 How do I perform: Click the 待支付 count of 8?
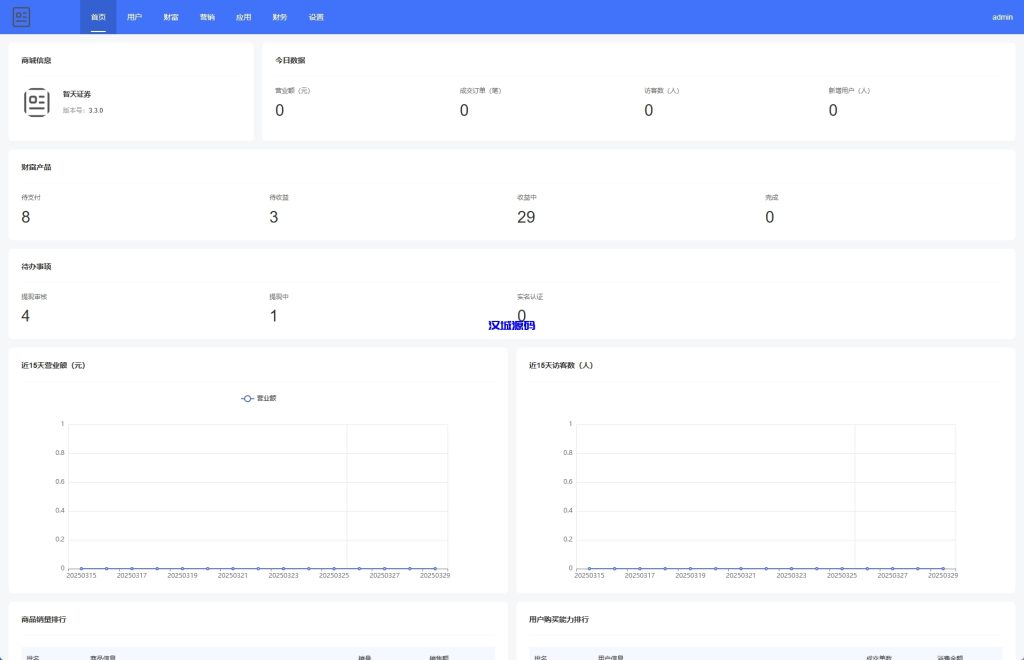point(26,217)
